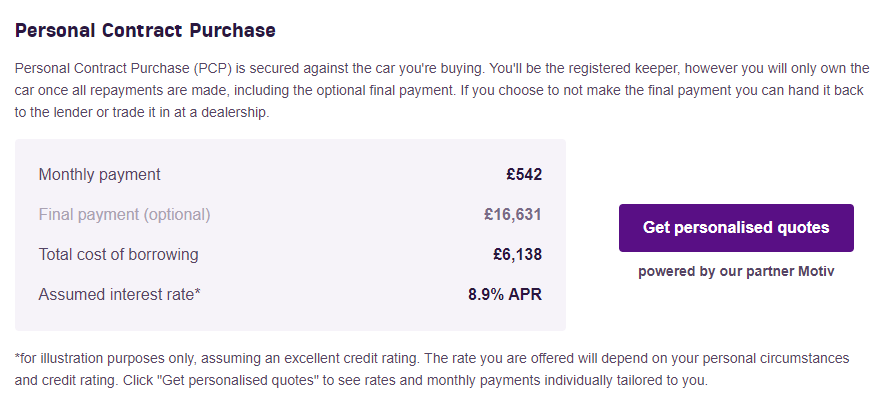Select the £6,138 borrowing cost value
Screen dimensions: 874x397
click(517, 255)
